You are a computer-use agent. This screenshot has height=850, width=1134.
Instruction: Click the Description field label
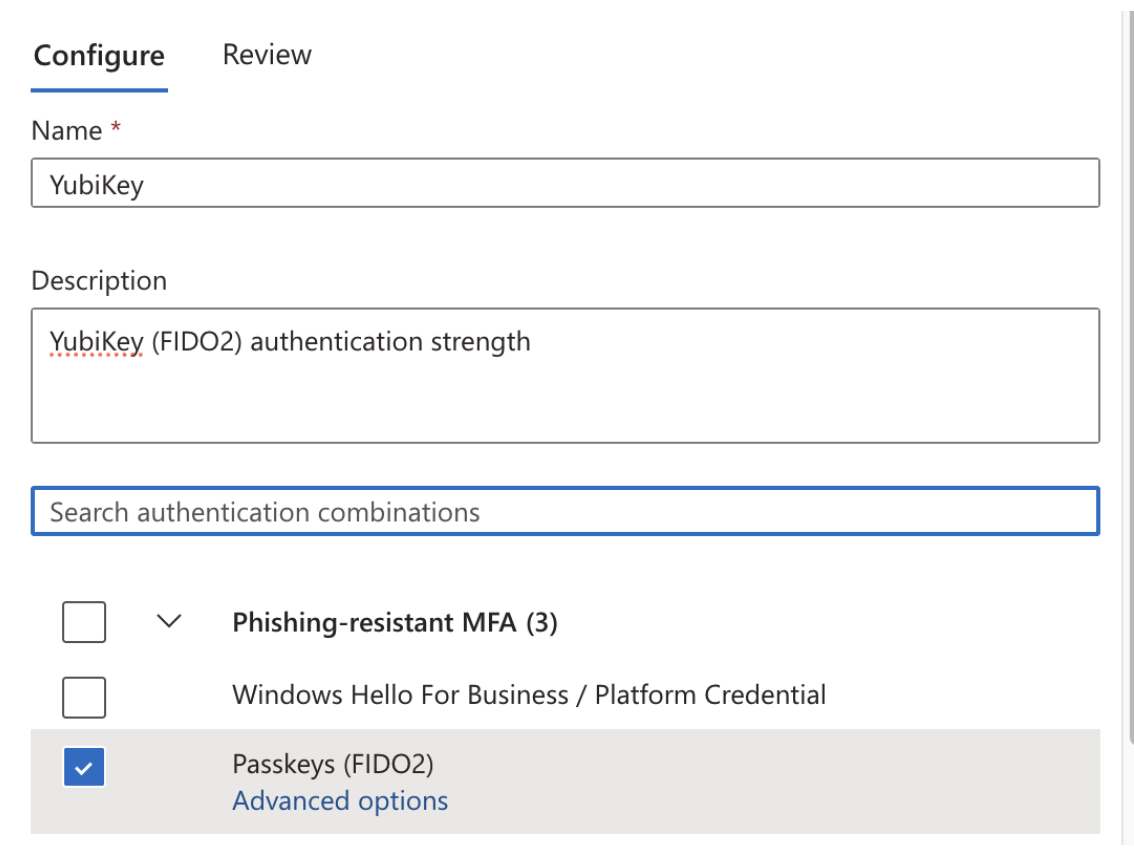(98, 280)
